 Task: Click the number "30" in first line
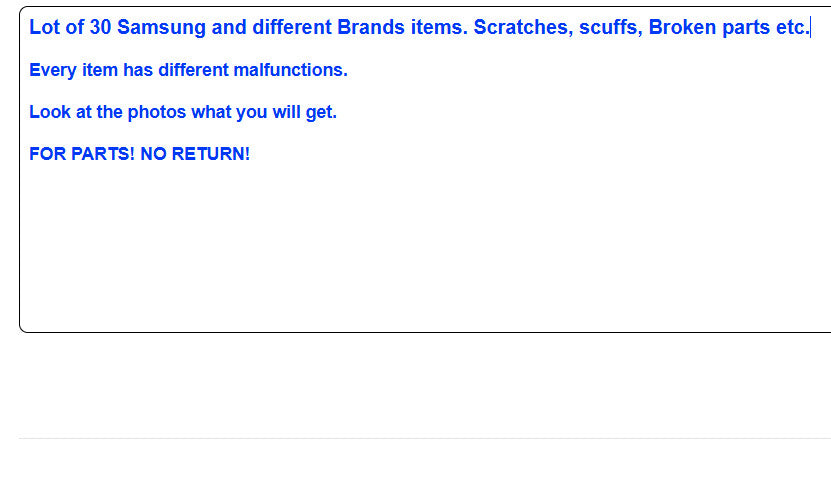100,27
